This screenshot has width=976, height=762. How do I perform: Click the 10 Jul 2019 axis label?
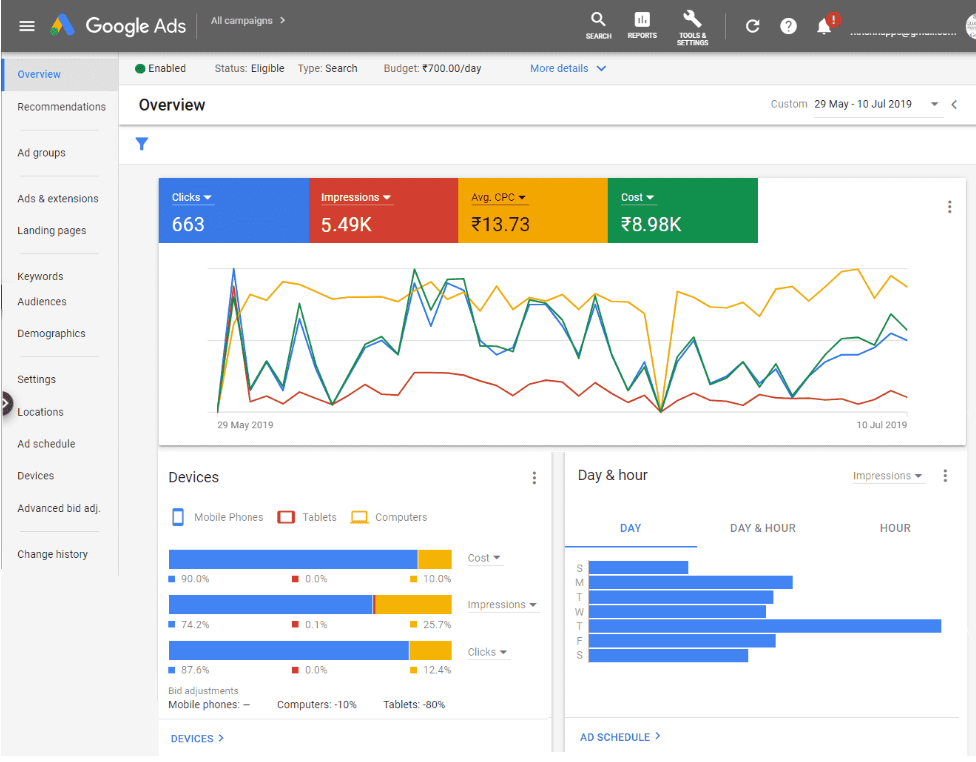point(881,425)
